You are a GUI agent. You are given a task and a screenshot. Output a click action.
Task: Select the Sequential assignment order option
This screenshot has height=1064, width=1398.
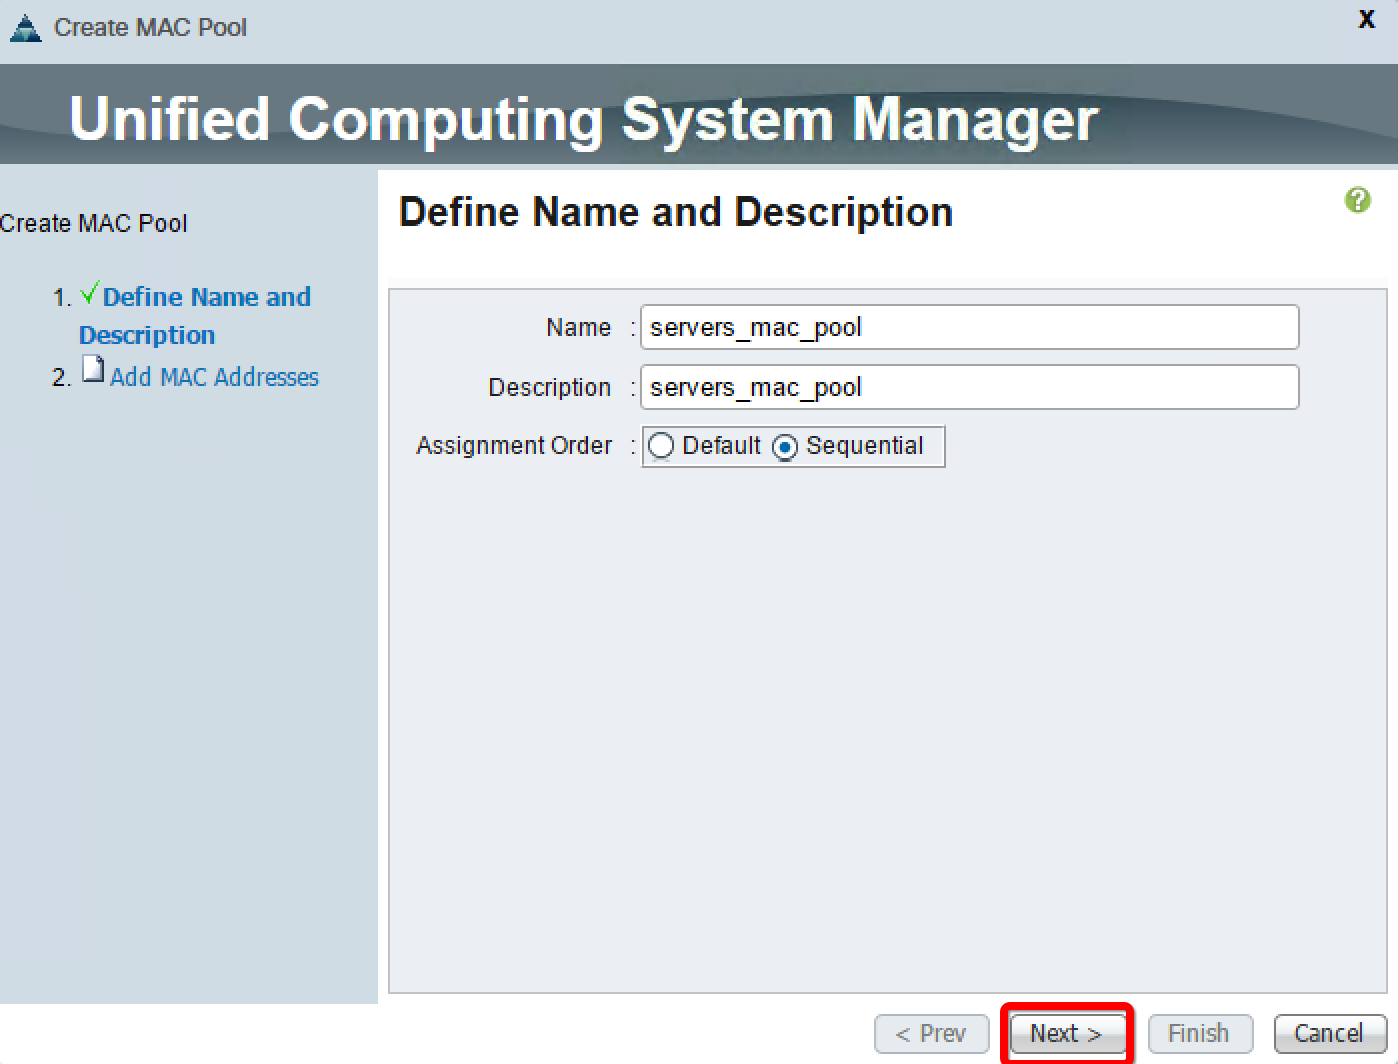pyautogui.click(x=786, y=447)
